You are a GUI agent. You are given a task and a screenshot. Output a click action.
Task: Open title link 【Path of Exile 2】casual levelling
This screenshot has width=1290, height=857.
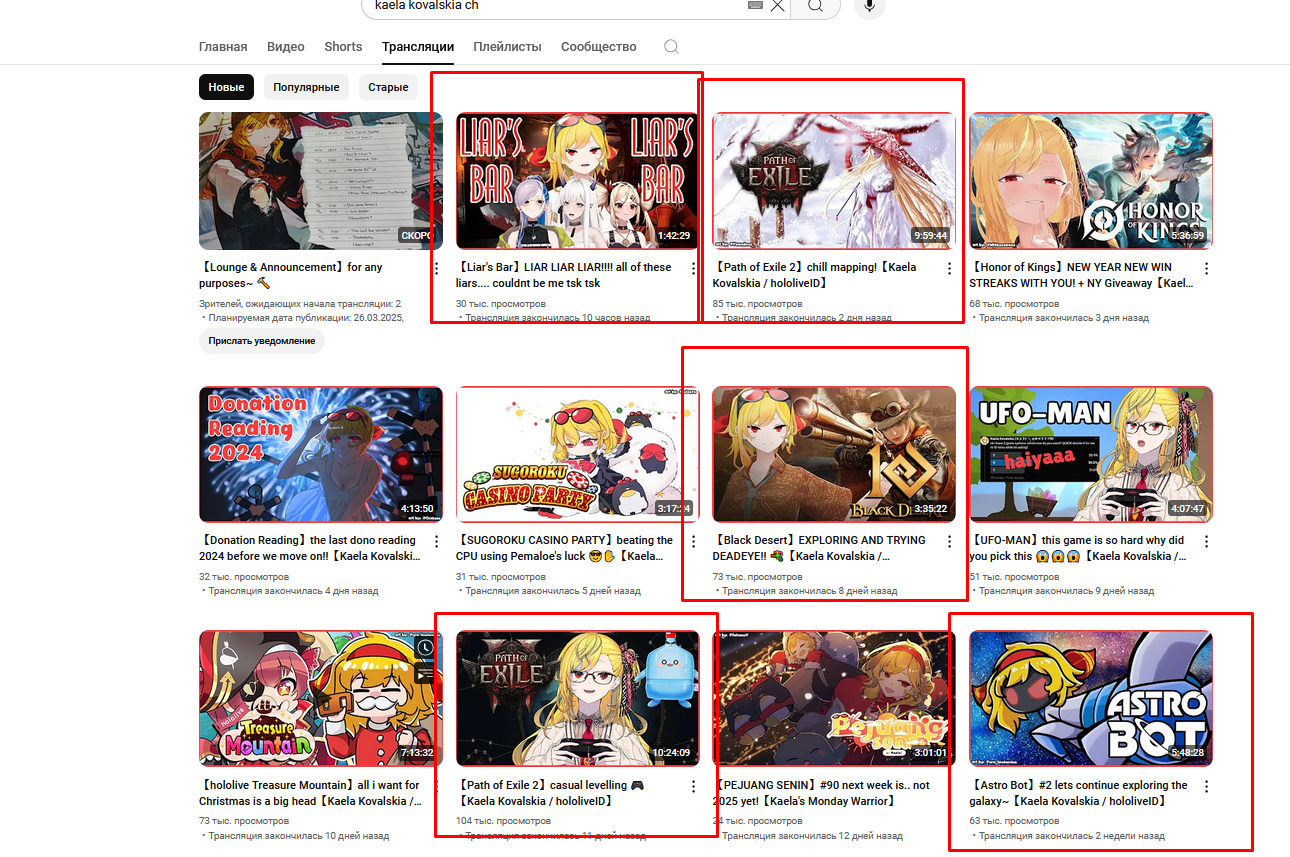tap(552, 793)
